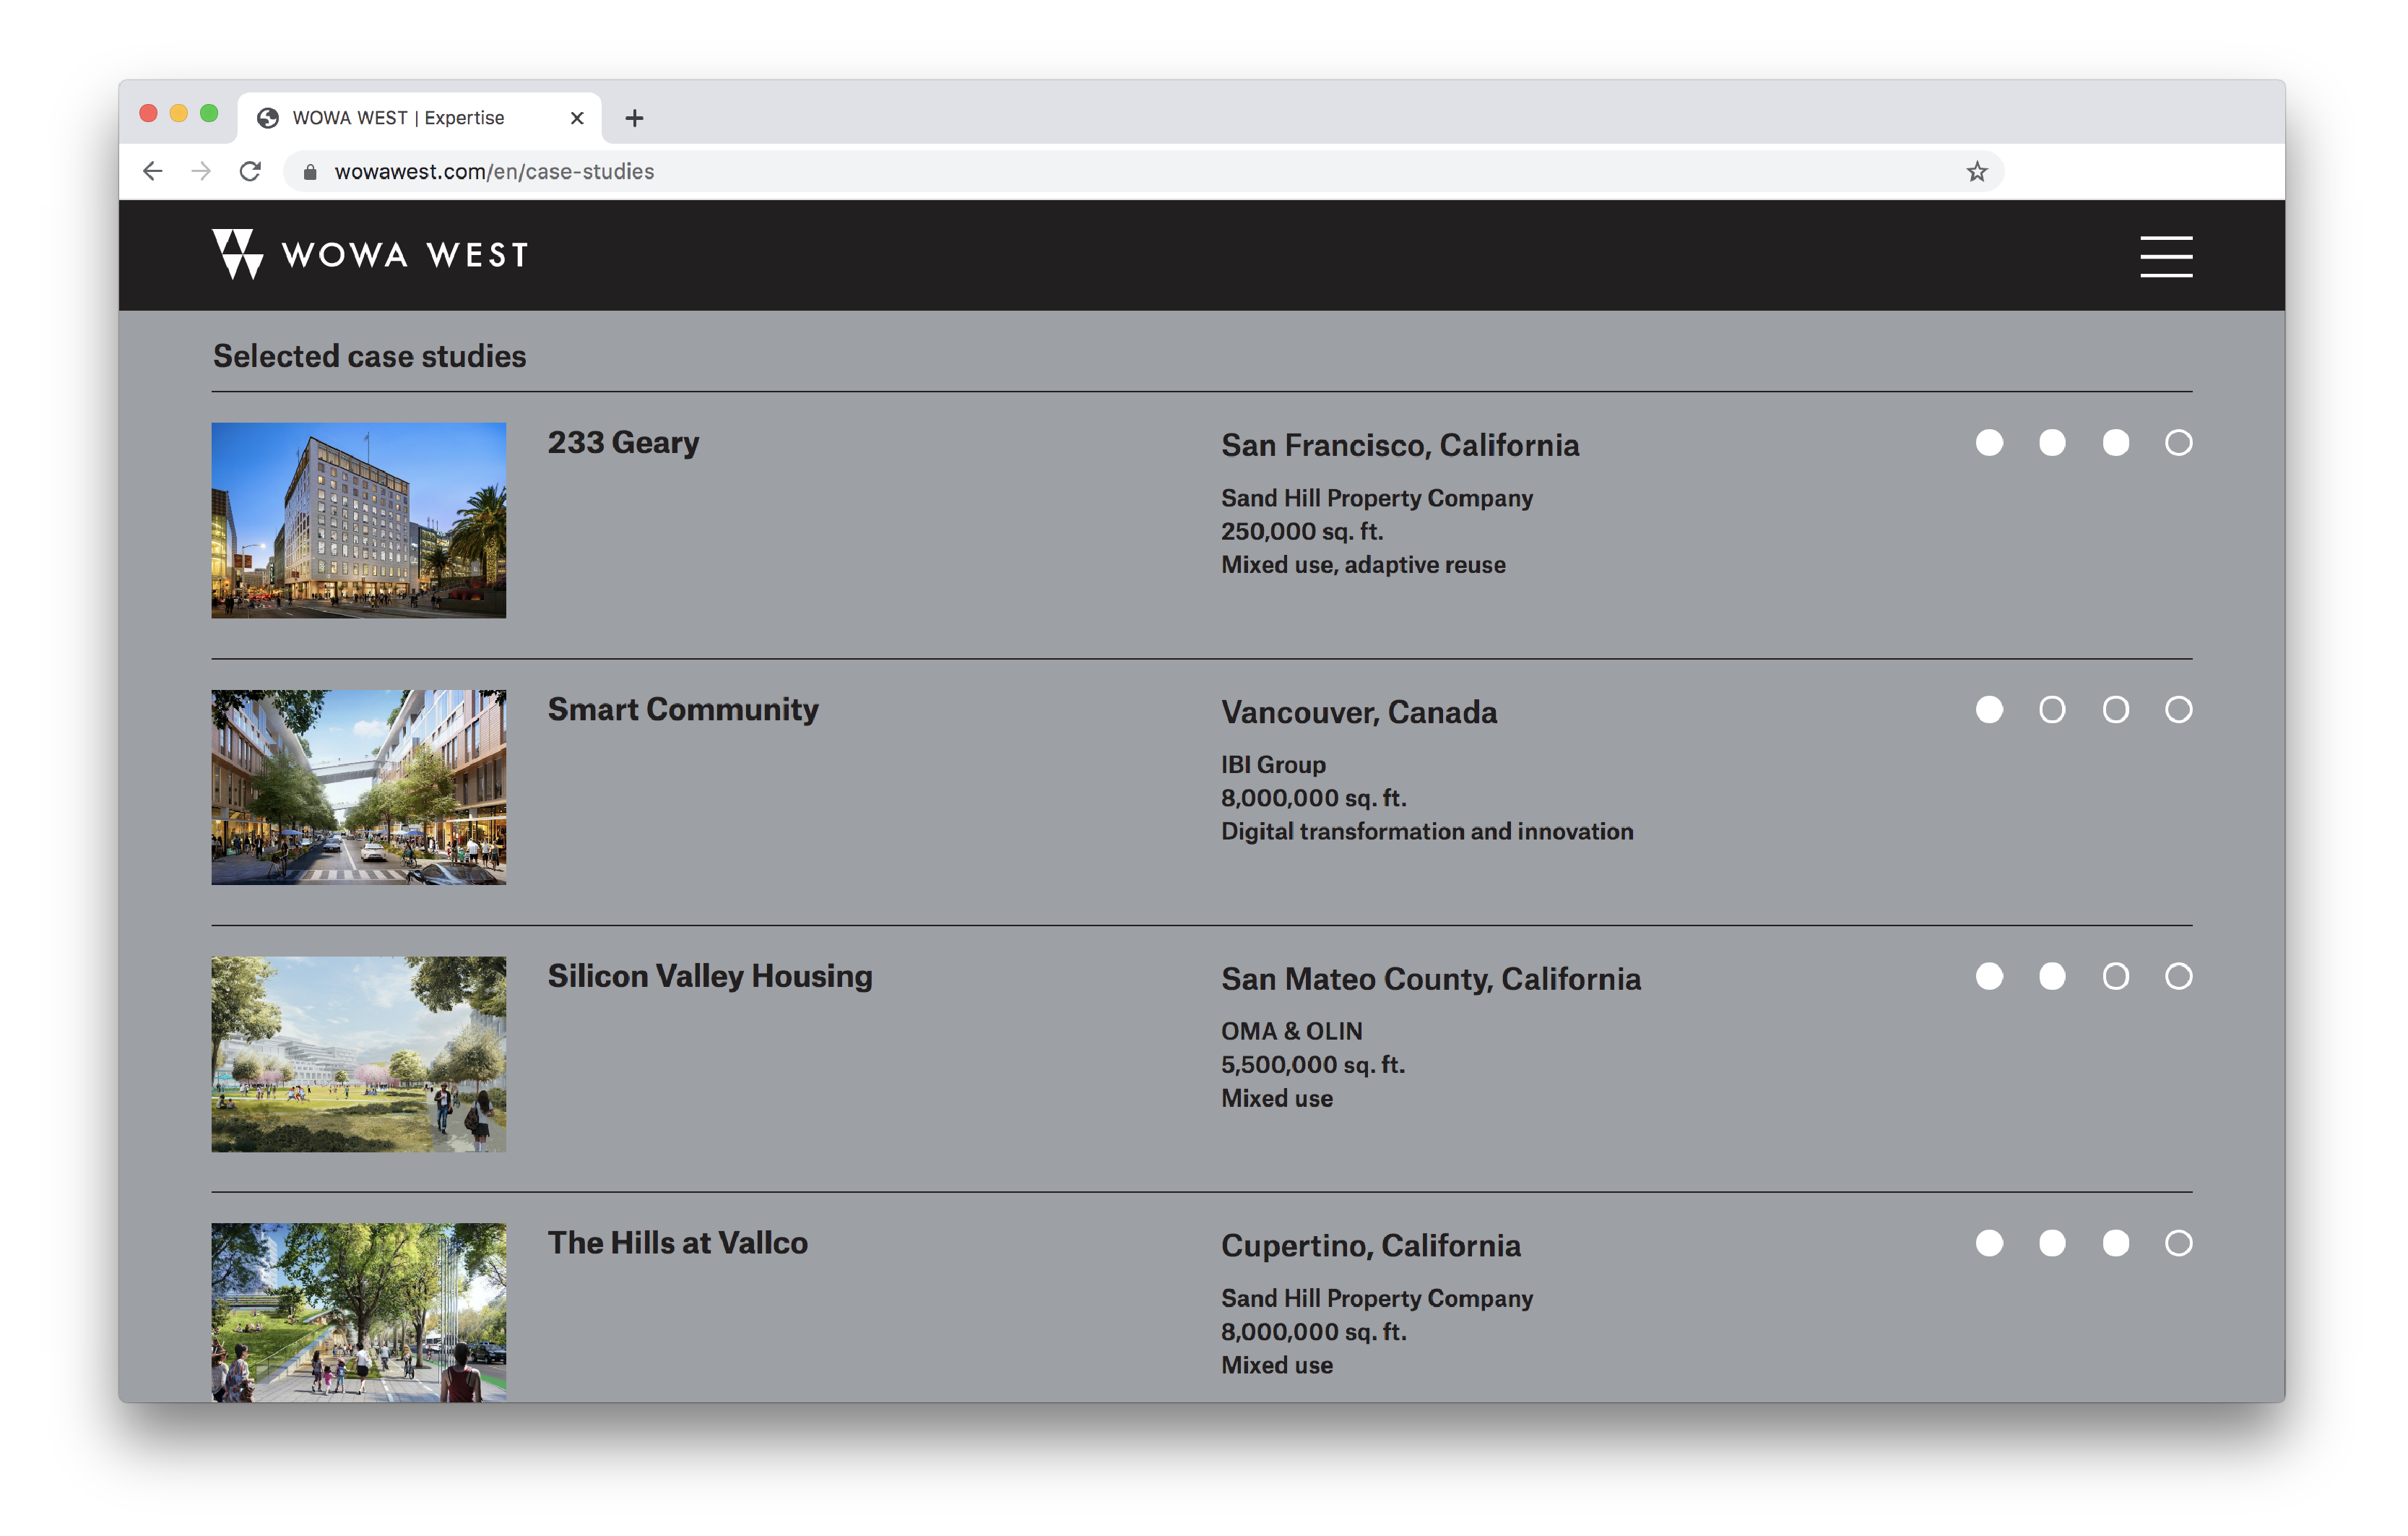
Task: Select third dot in Silicon Valley Housing row
Action: click(2115, 976)
